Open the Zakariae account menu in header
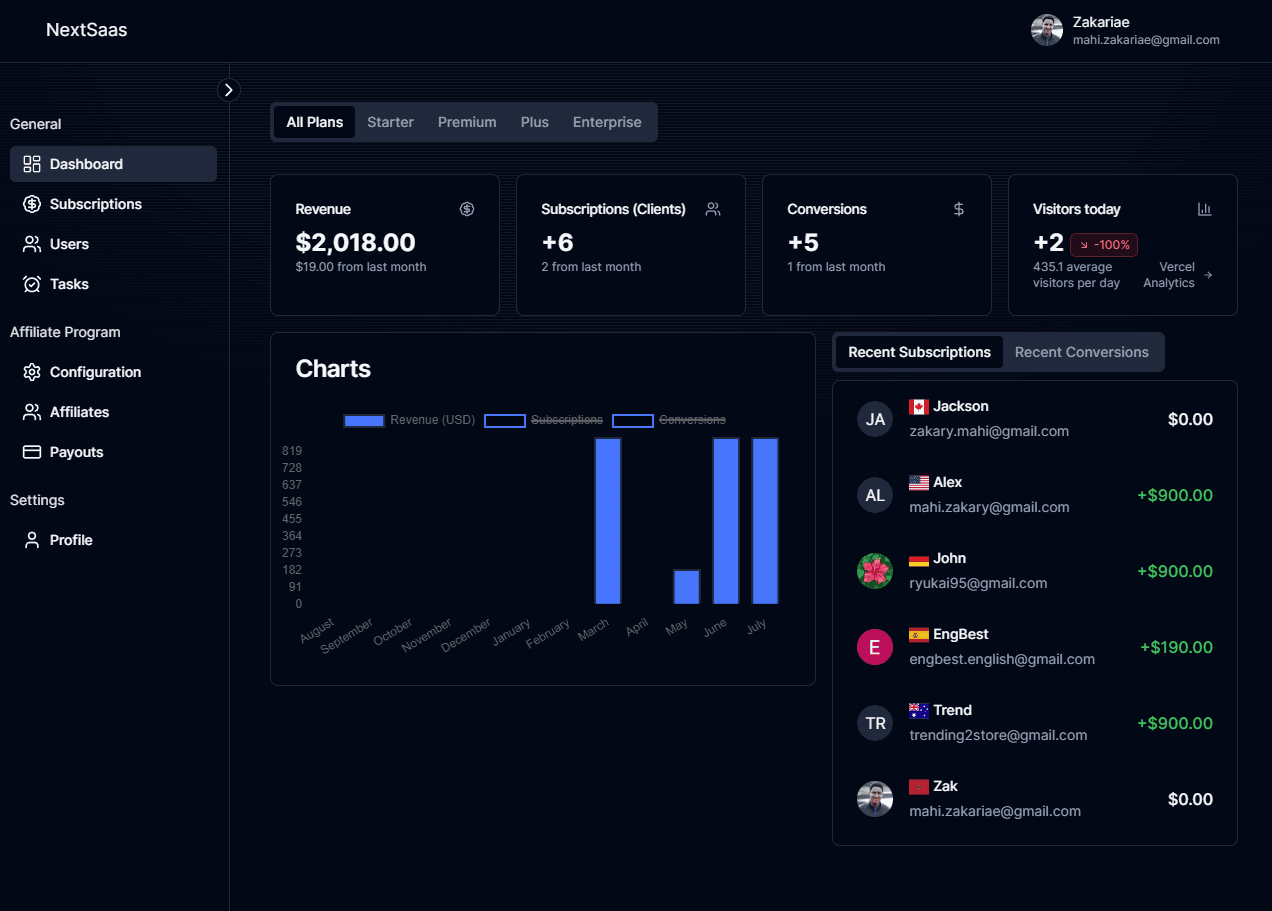This screenshot has width=1272, height=911. 1124,30
